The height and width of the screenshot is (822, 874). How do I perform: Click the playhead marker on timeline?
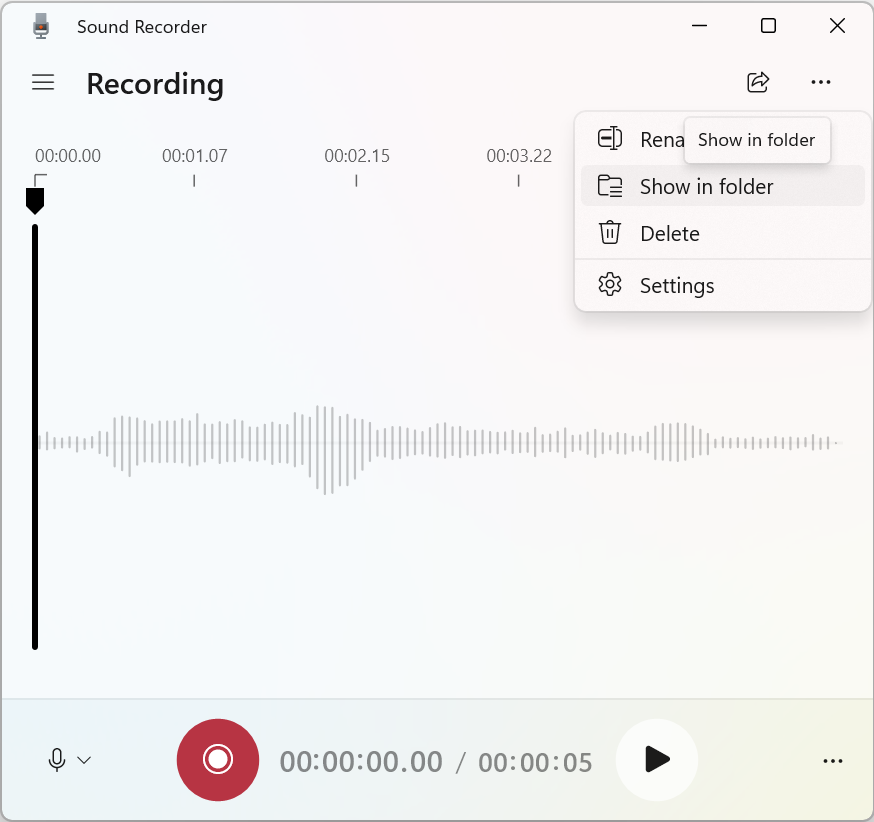coord(35,201)
